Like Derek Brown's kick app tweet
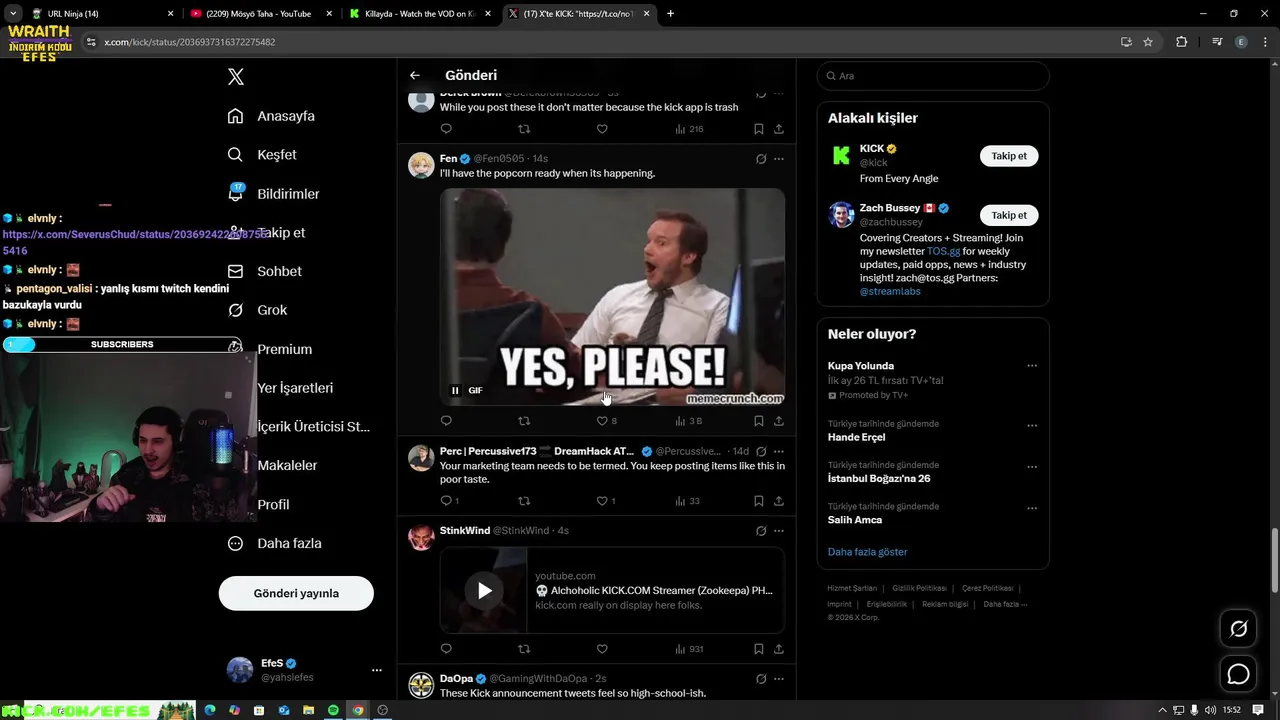 point(602,129)
